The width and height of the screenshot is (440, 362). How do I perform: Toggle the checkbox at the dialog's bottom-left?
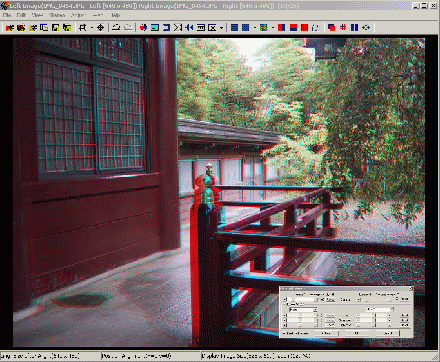pos(284,333)
